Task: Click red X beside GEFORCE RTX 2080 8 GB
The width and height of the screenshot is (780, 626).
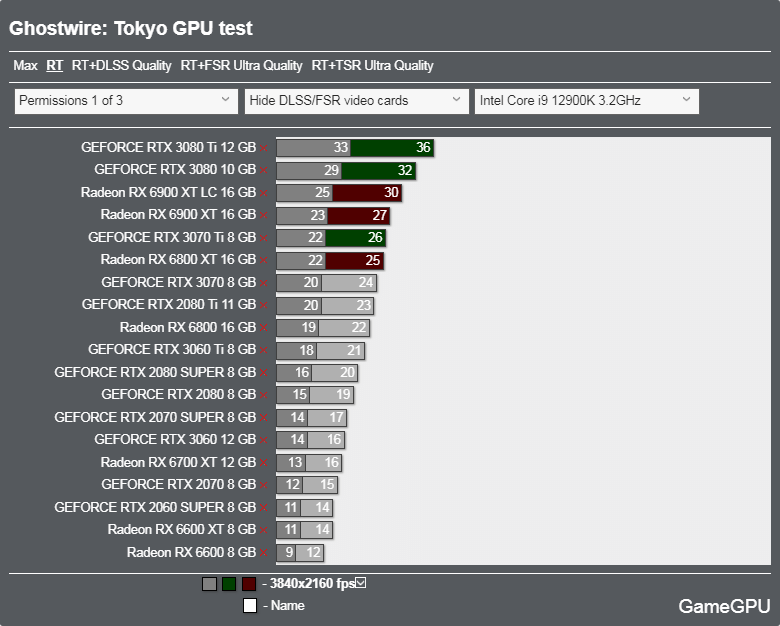Action: (264, 395)
